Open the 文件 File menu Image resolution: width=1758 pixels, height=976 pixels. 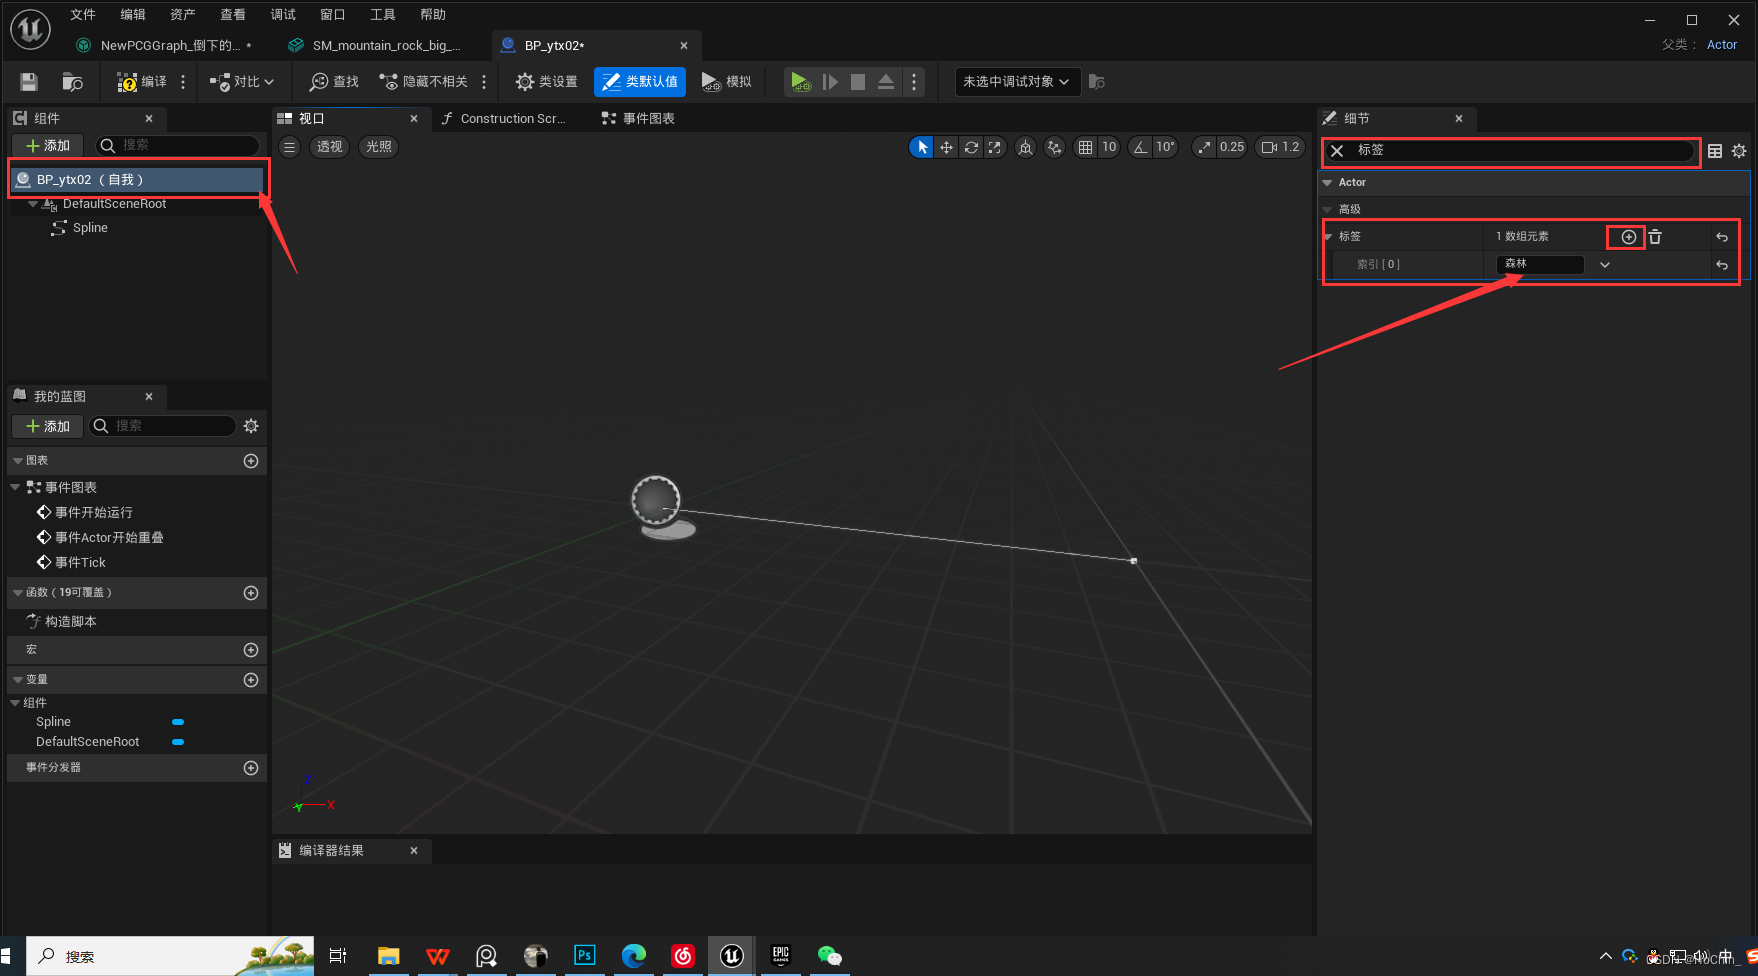pos(83,15)
